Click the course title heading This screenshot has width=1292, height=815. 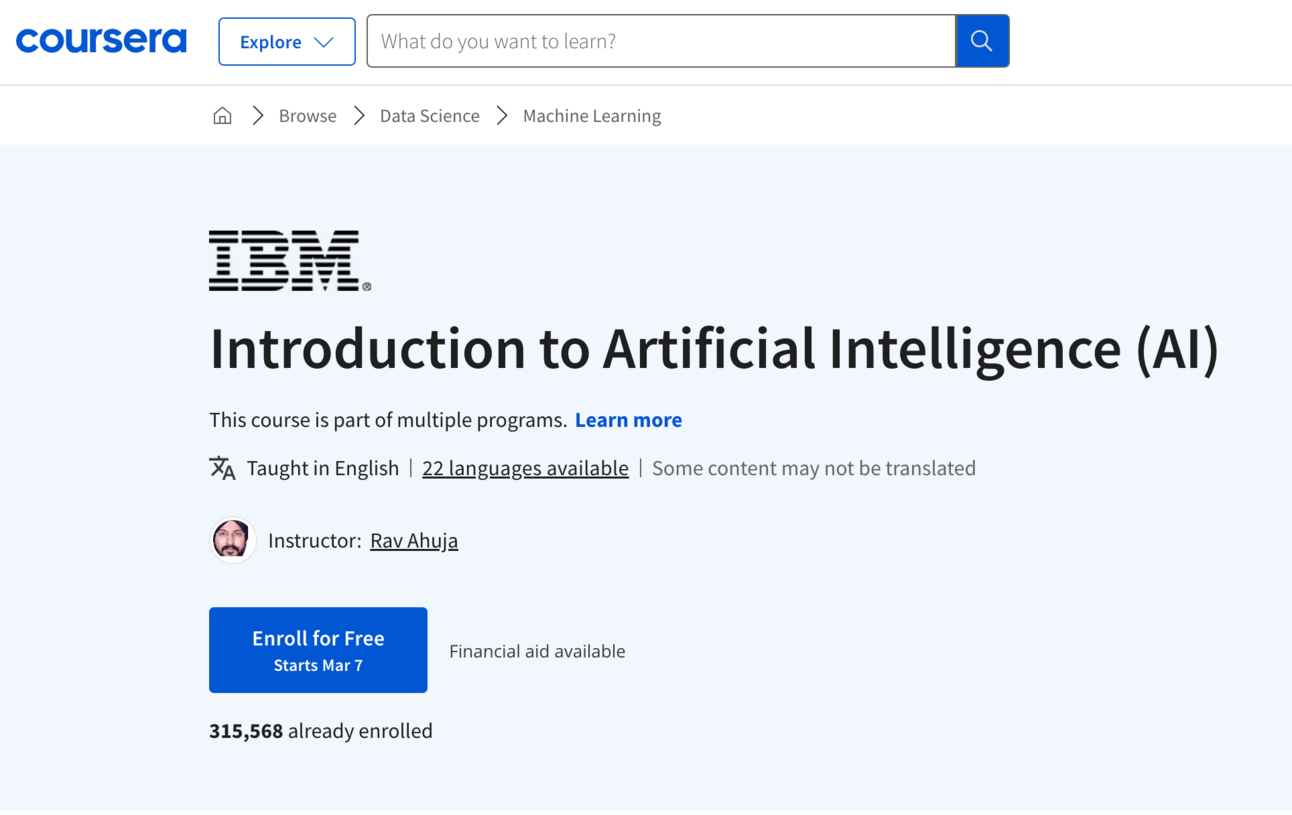click(713, 349)
